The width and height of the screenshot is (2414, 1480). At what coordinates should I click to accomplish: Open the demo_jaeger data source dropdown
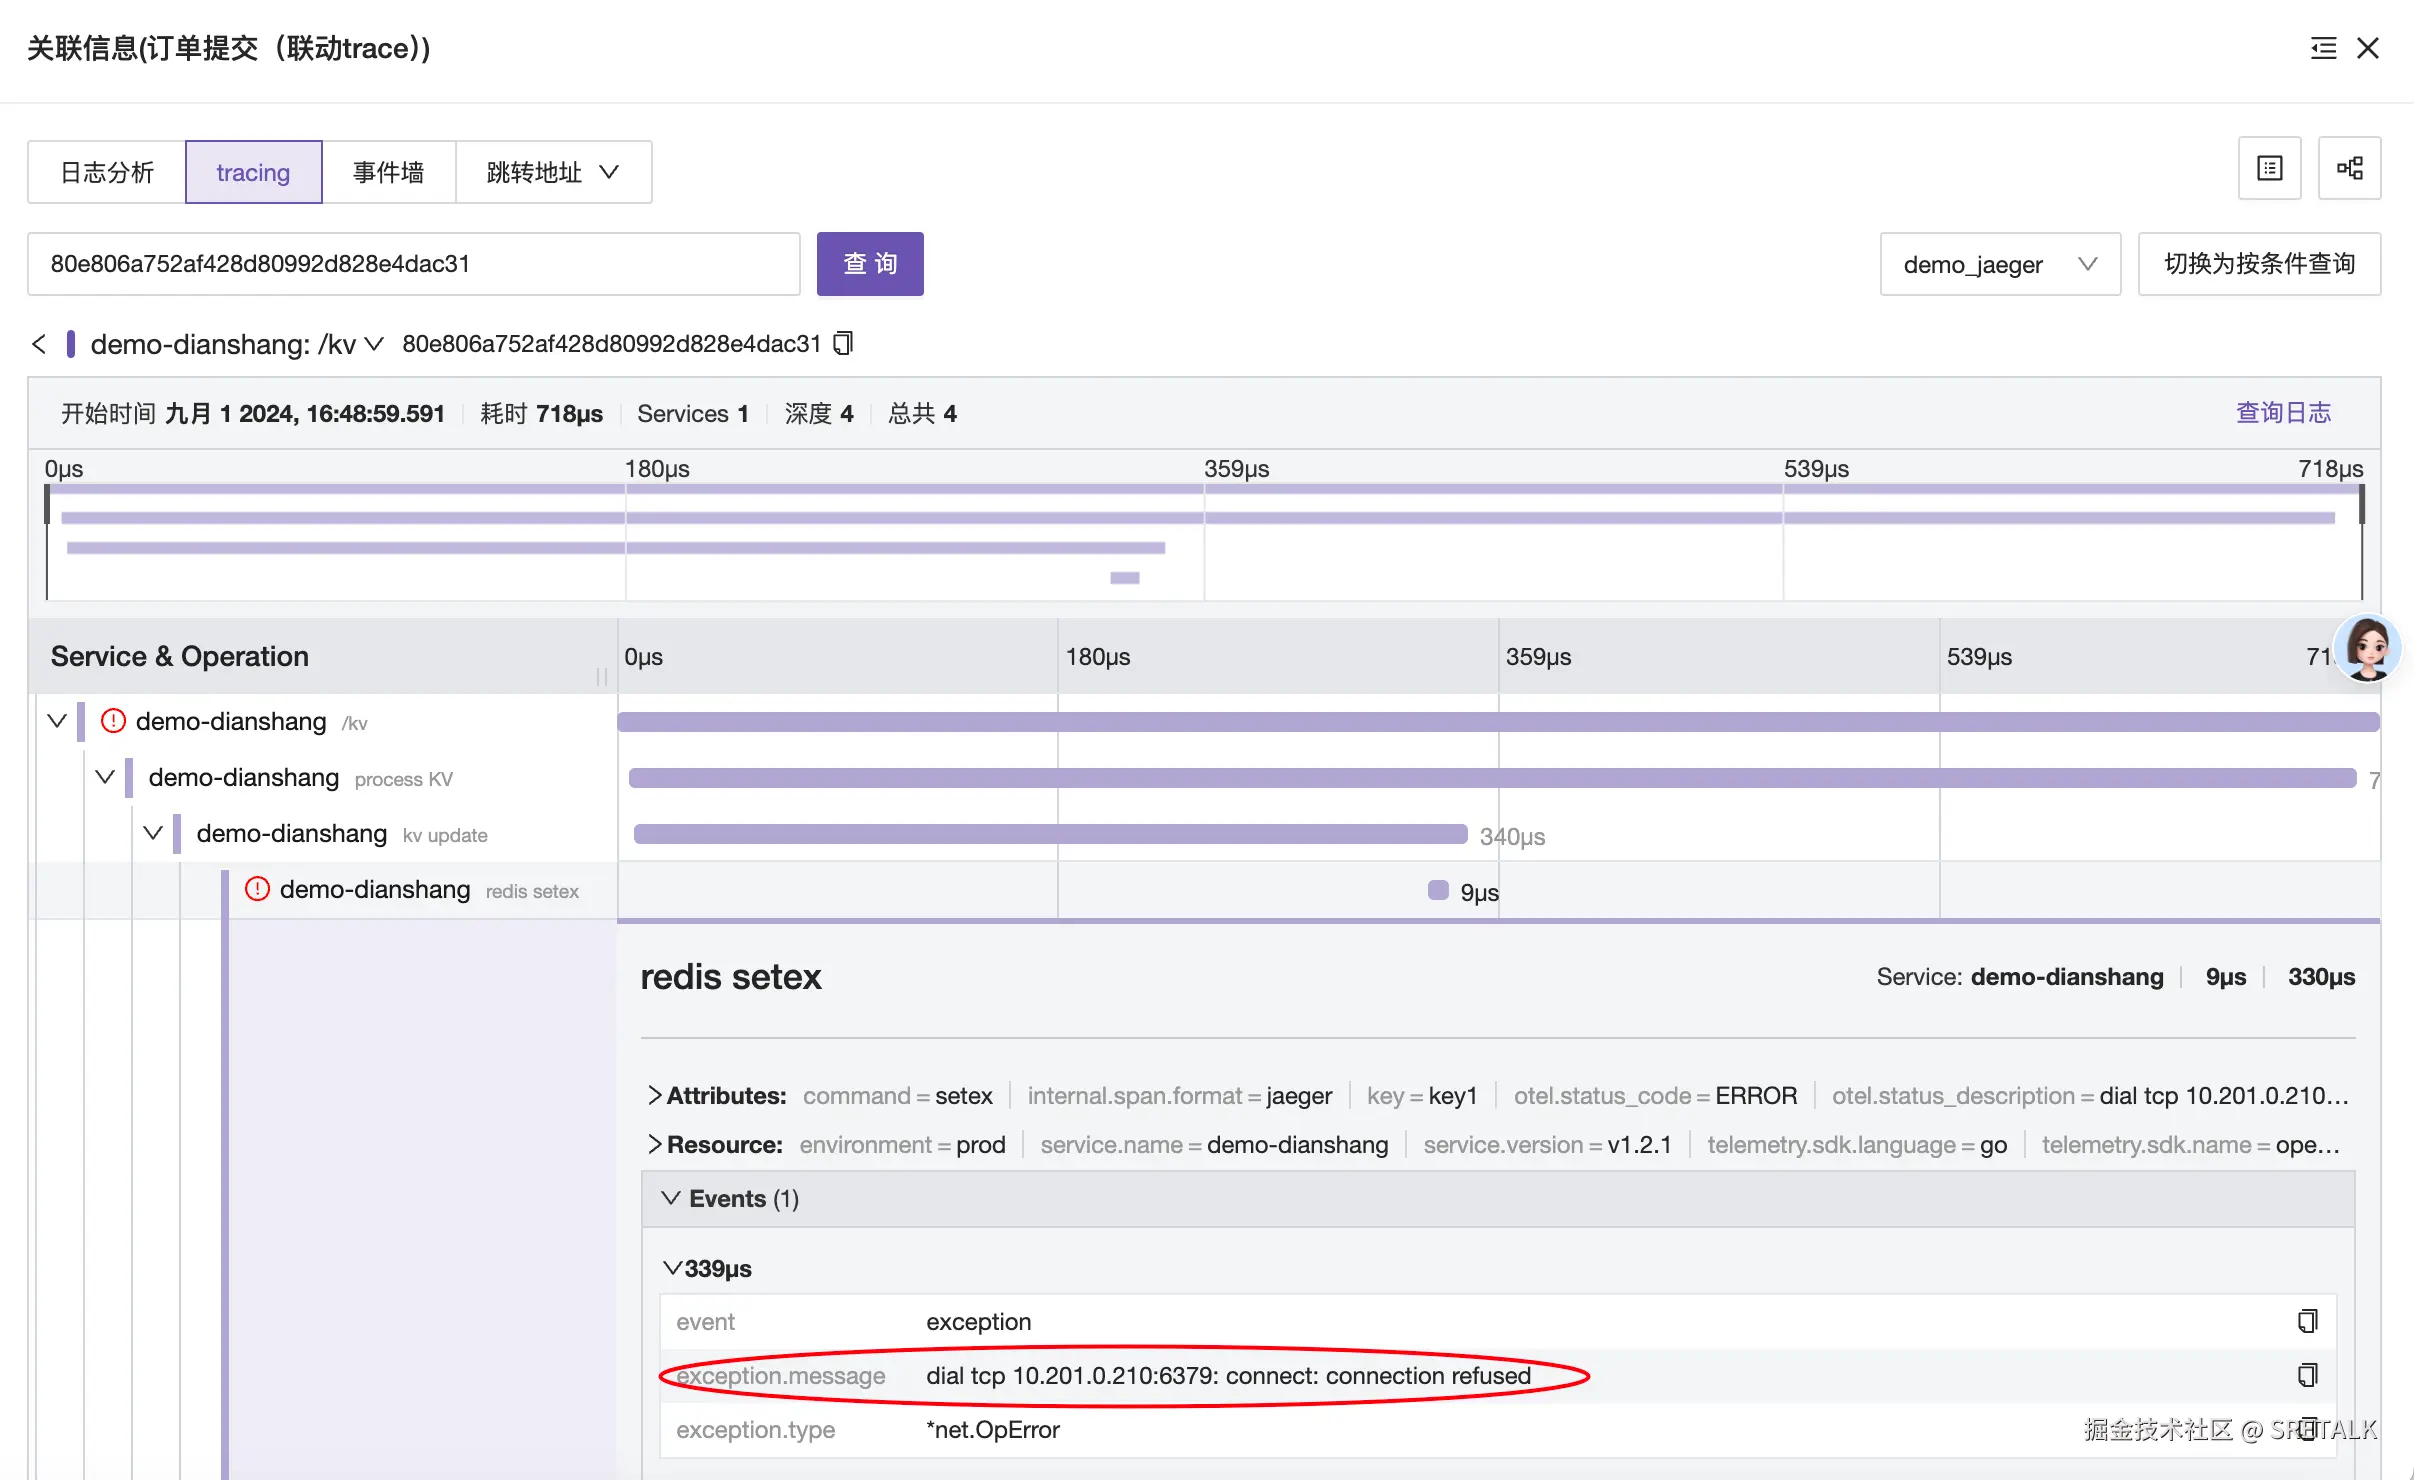click(x=1999, y=264)
